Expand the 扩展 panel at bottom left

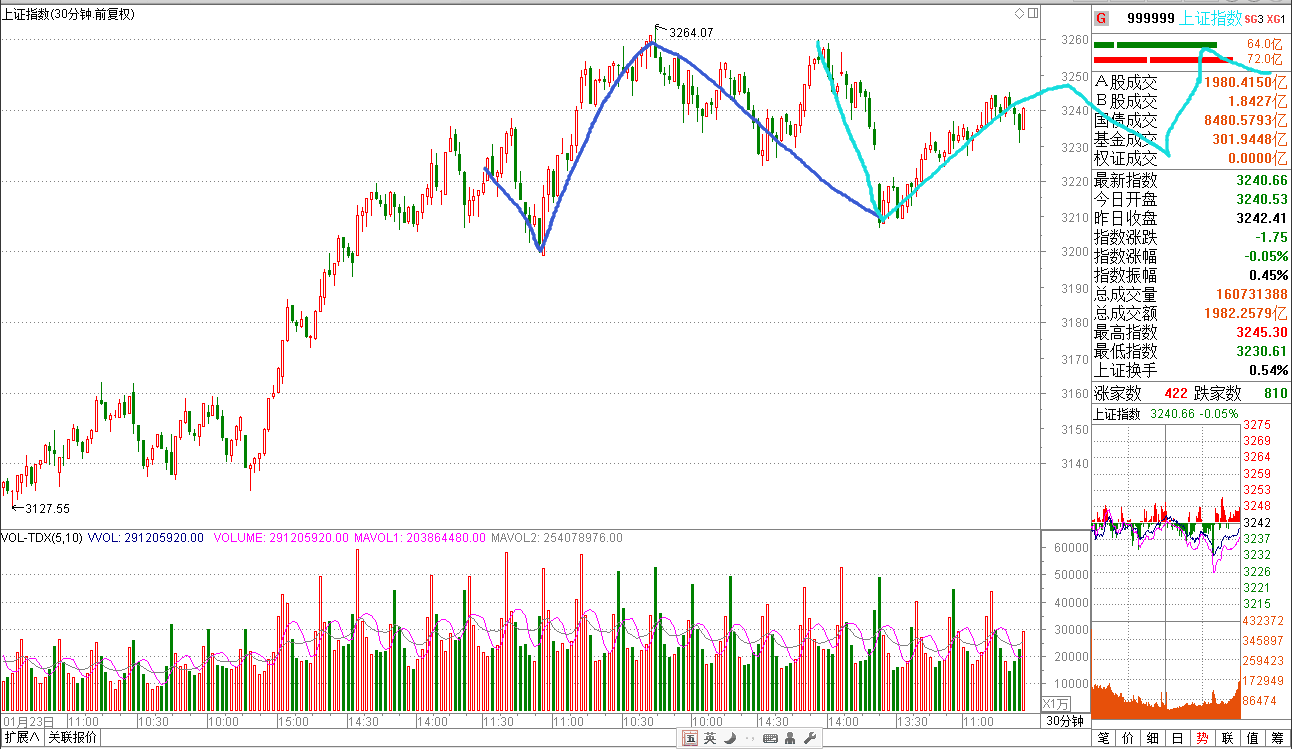click(x=22, y=738)
